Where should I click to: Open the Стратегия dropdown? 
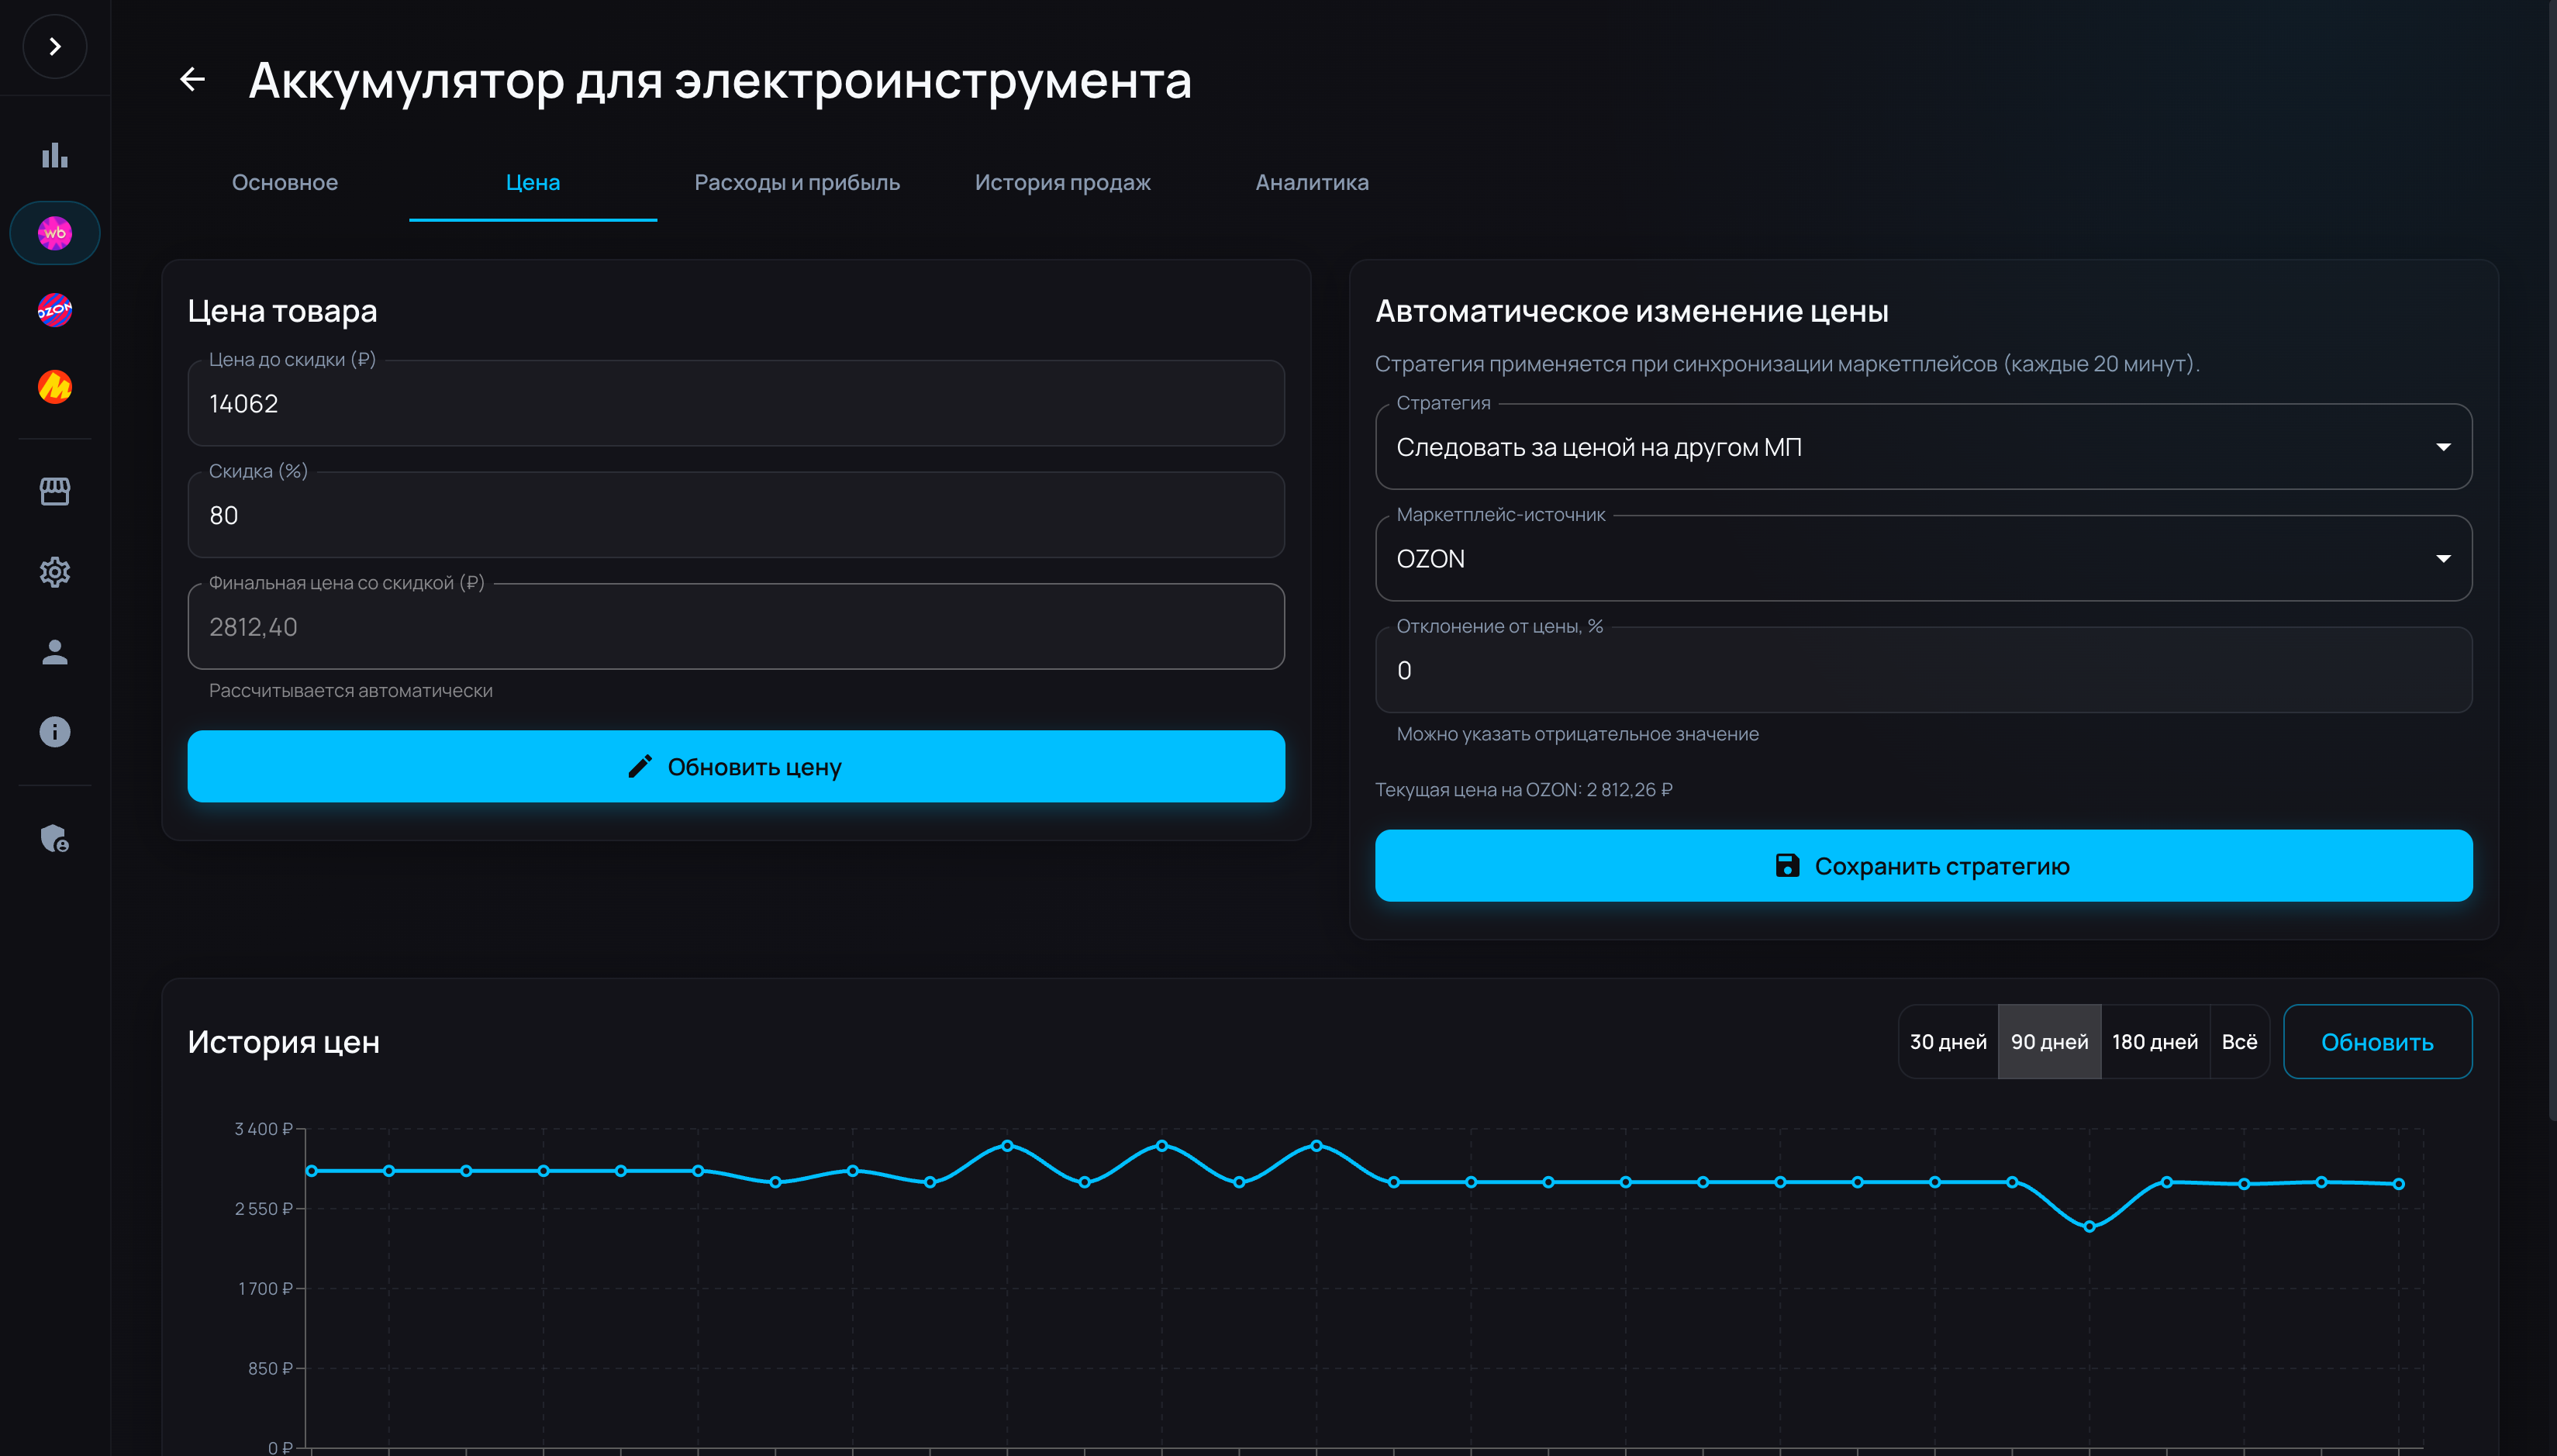click(1922, 447)
